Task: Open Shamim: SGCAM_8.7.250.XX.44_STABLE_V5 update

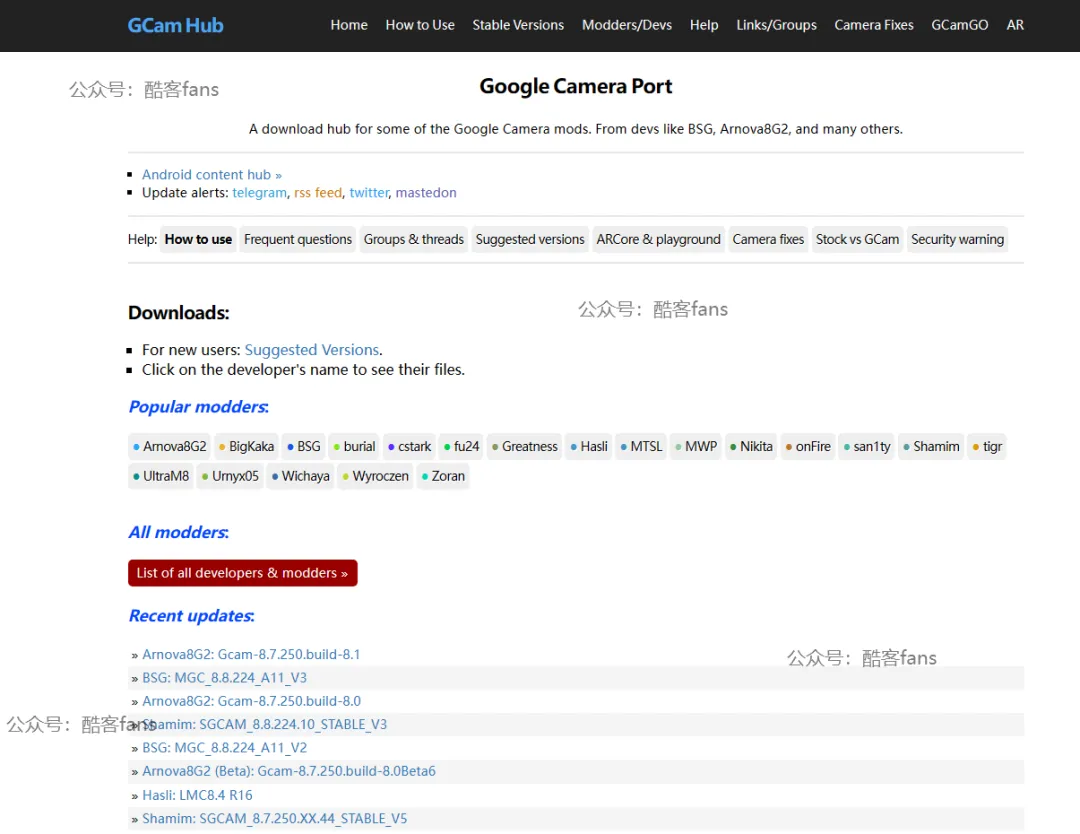Action: pyautogui.click(x=274, y=819)
